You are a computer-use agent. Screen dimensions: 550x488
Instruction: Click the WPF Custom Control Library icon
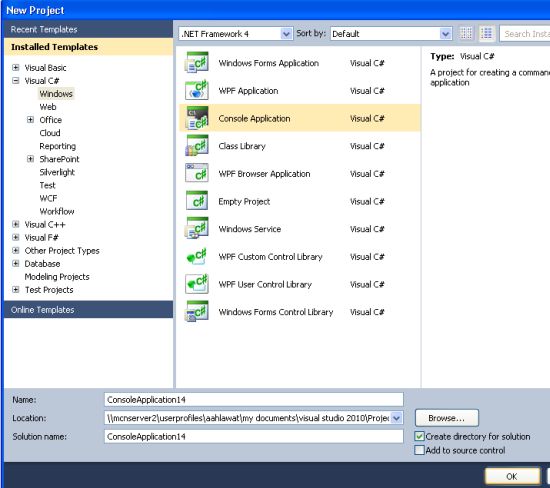click(x=196, y=256)
